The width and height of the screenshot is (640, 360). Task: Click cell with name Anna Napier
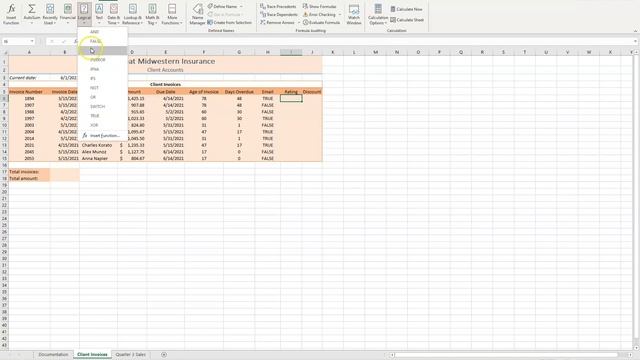pyautogui.click(x=98, y=158)
